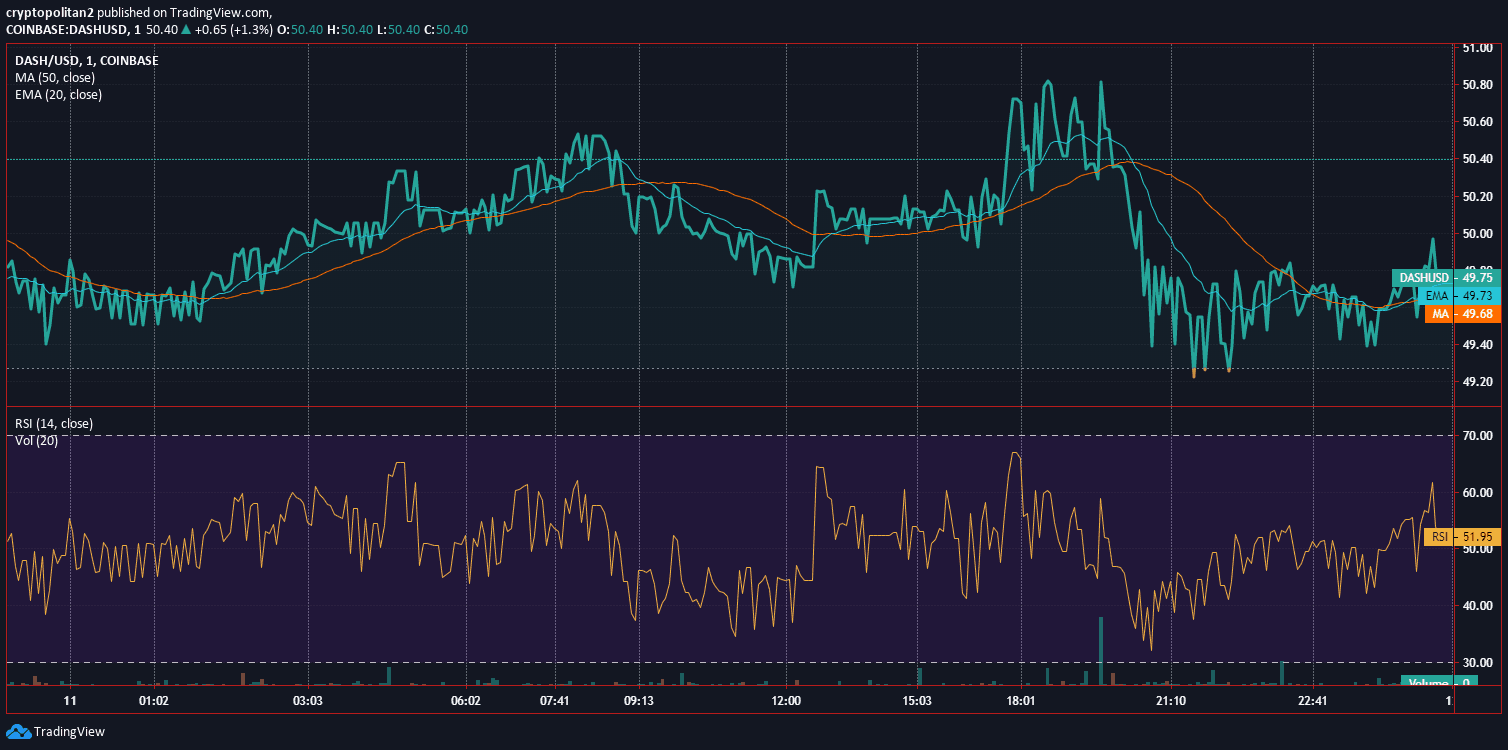Click the 49.40 price axis label

pyautogui.click(x=1478, y=345)
